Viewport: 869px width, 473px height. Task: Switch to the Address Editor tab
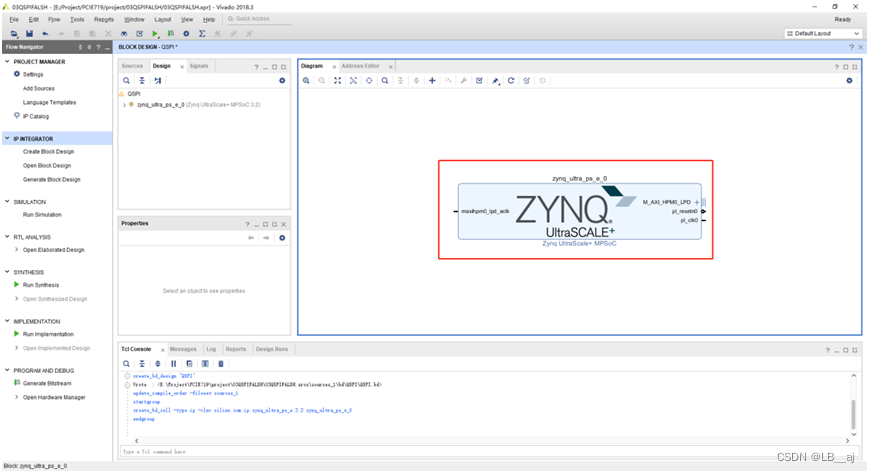(360, 66)
